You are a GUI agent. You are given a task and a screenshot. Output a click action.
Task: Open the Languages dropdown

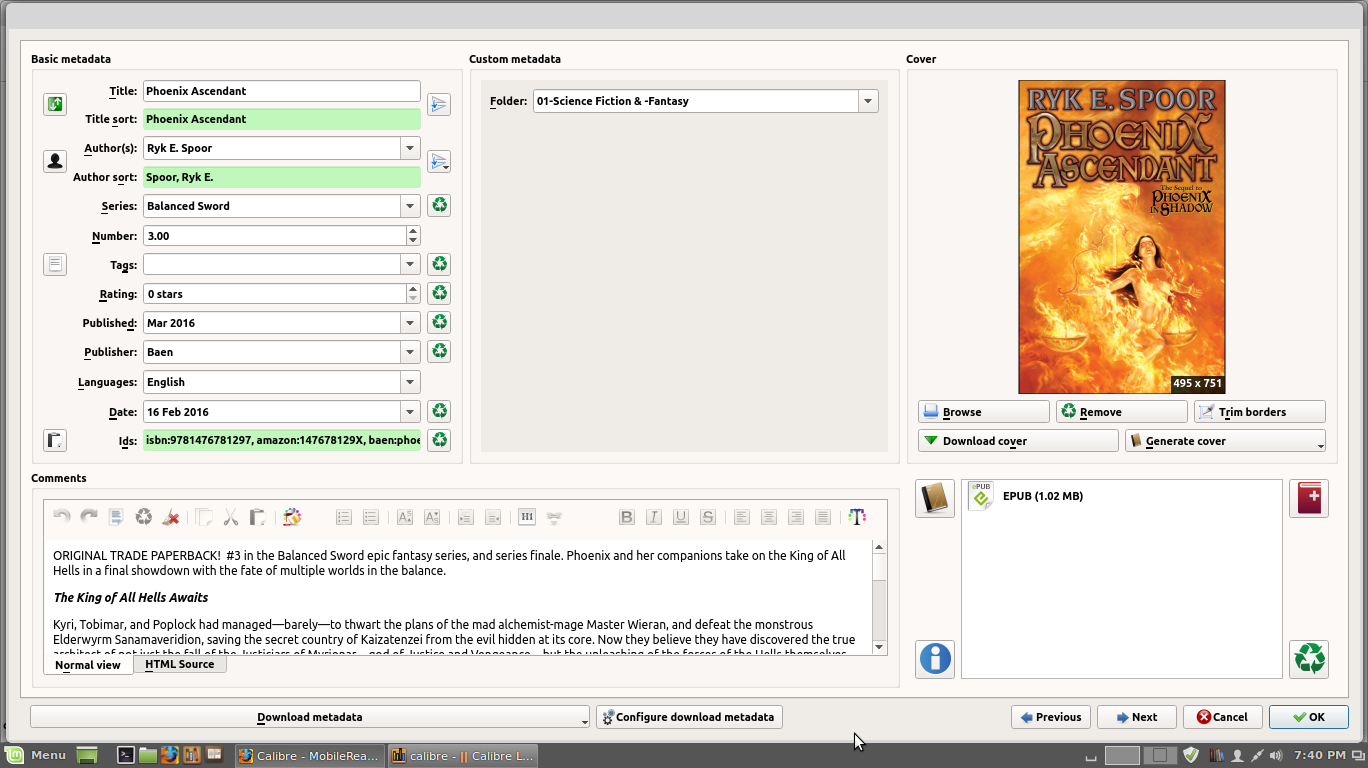[x=410, y=382]
